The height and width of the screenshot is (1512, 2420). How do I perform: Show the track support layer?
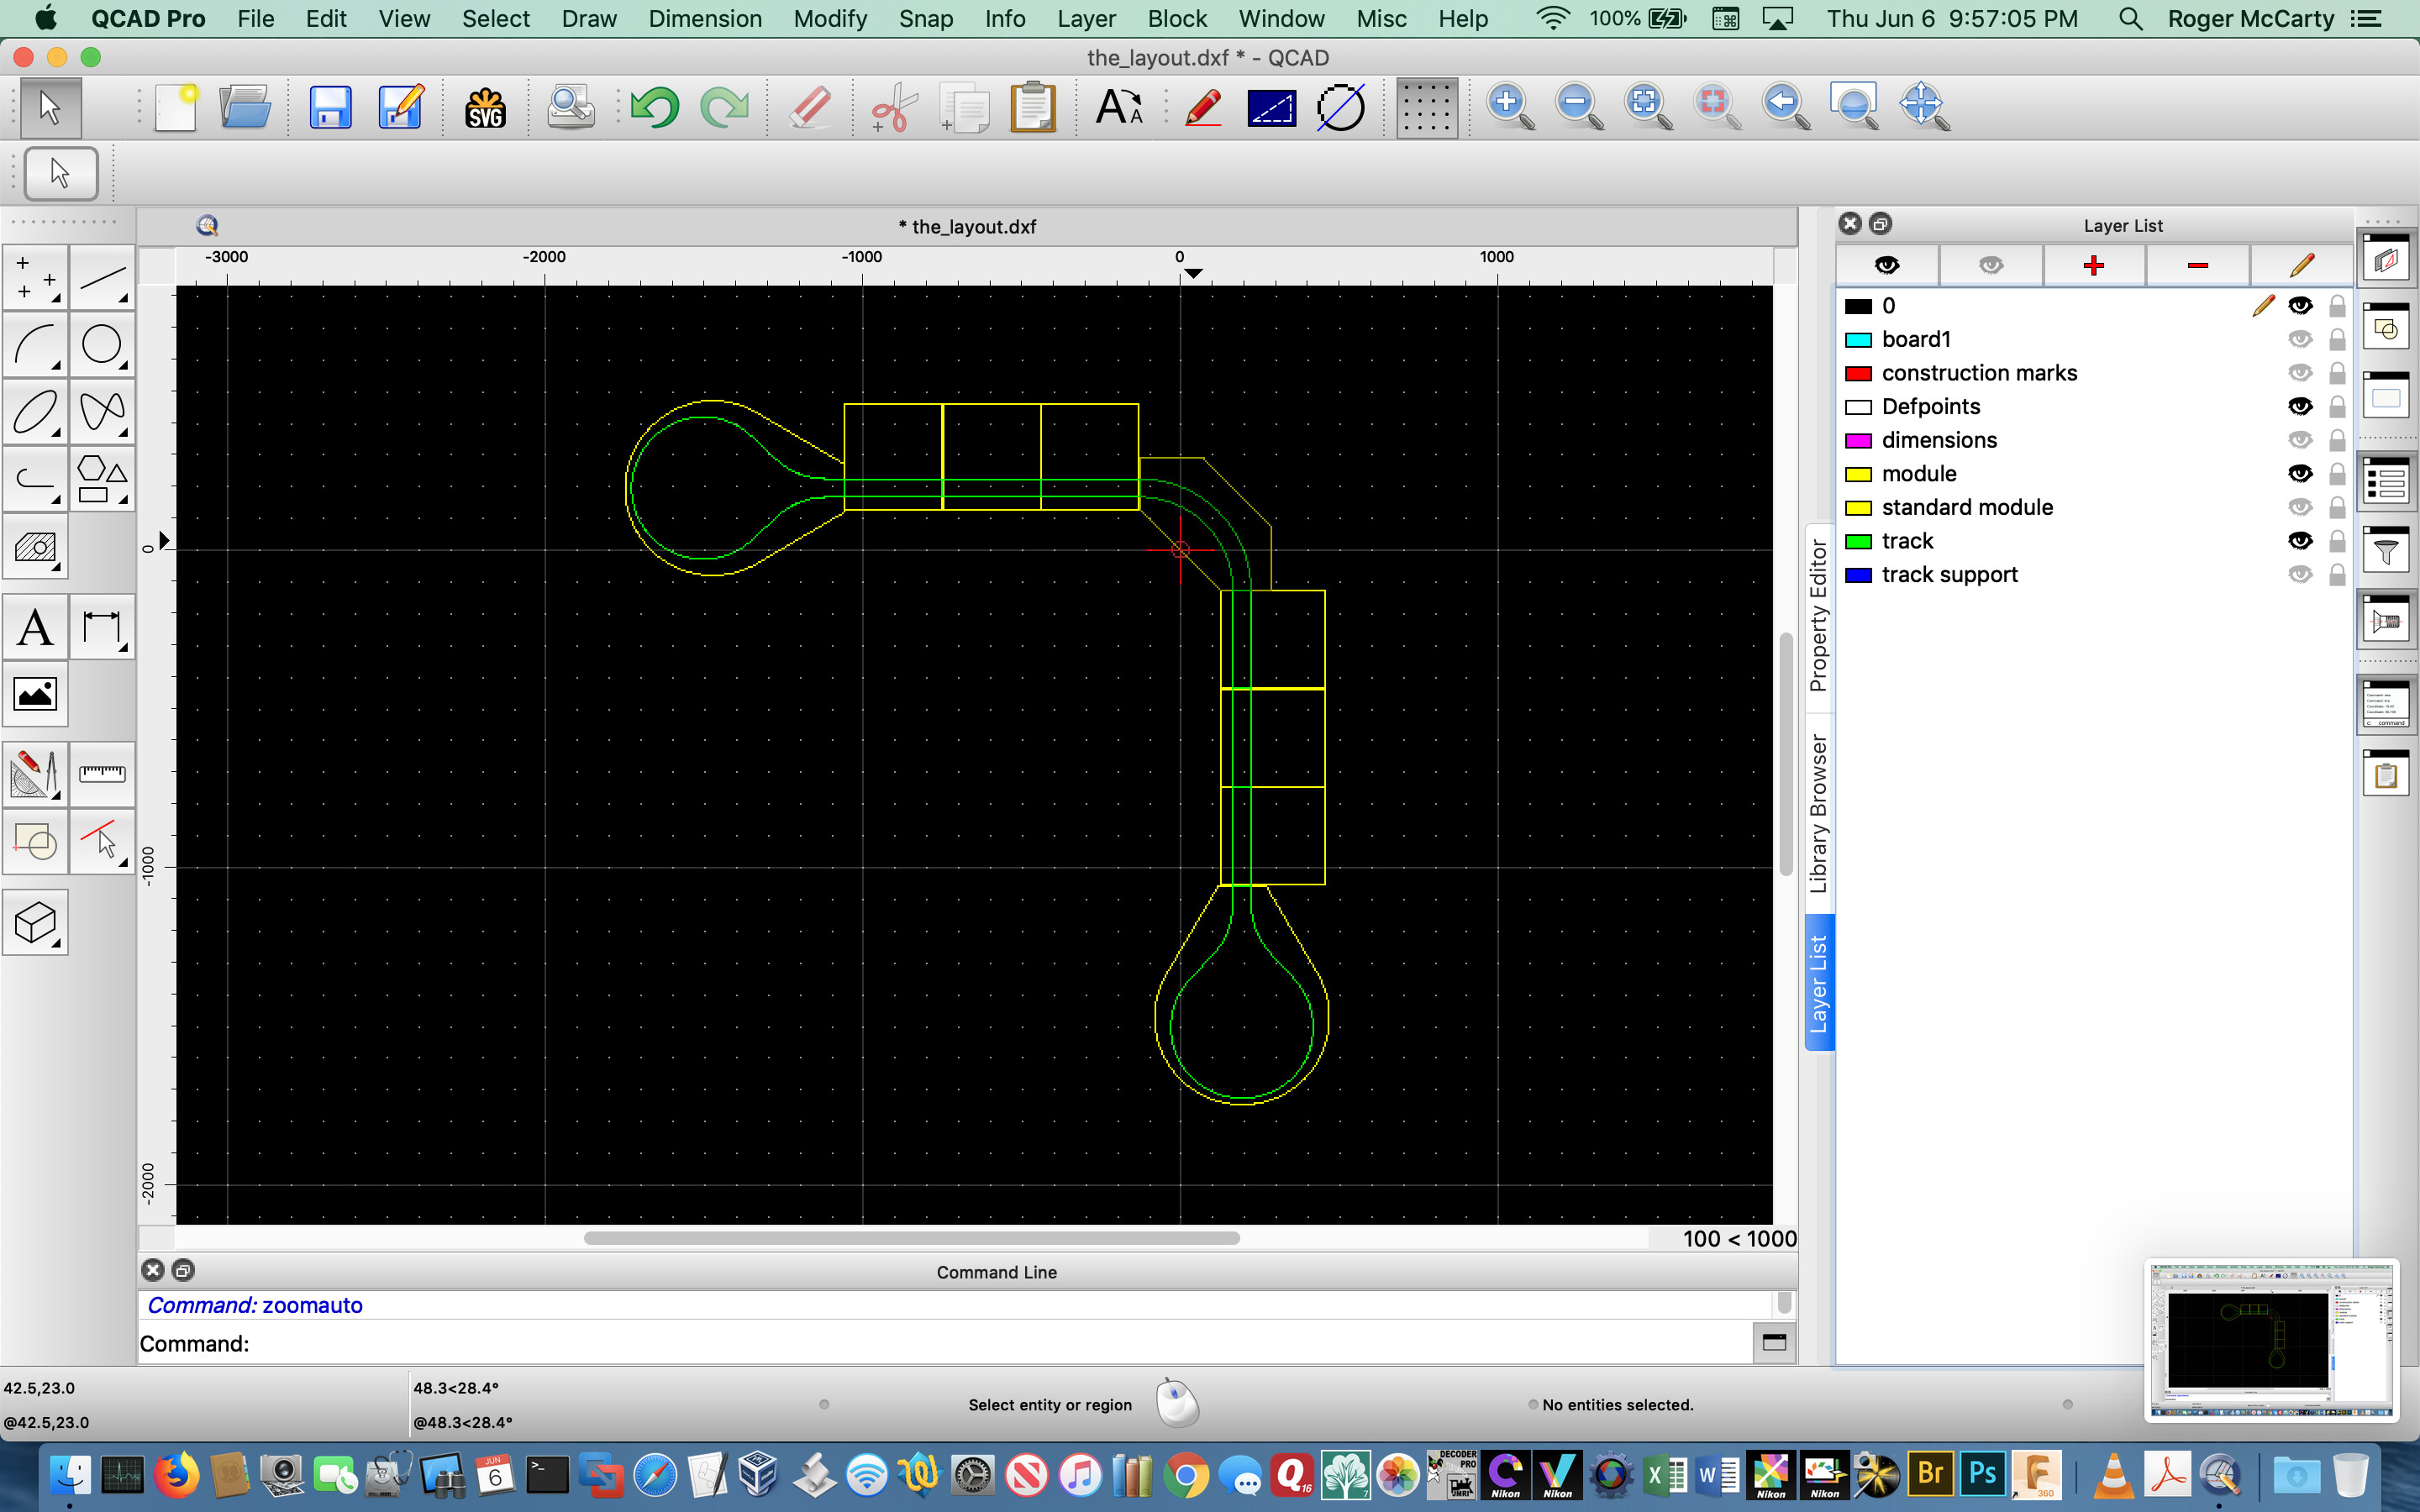pyautogui.click(x=2299, y=574)
